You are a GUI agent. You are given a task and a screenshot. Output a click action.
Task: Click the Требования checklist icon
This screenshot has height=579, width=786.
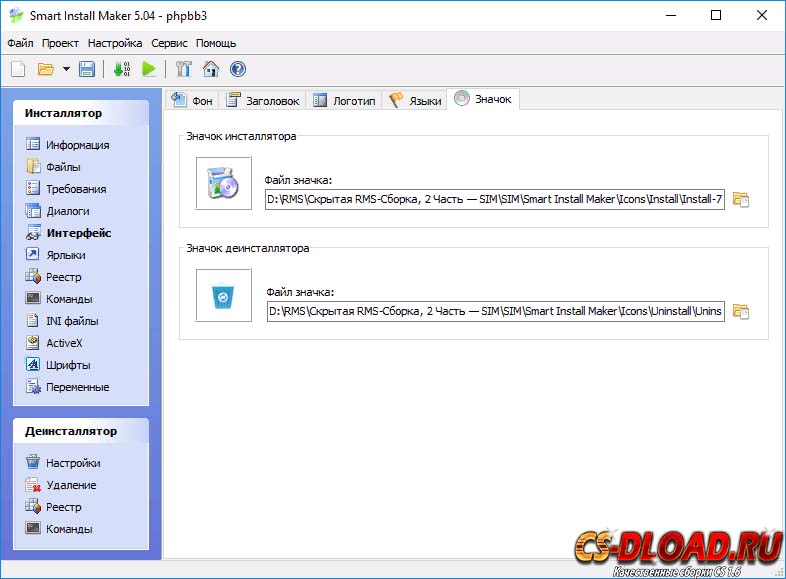coord(33,188)
